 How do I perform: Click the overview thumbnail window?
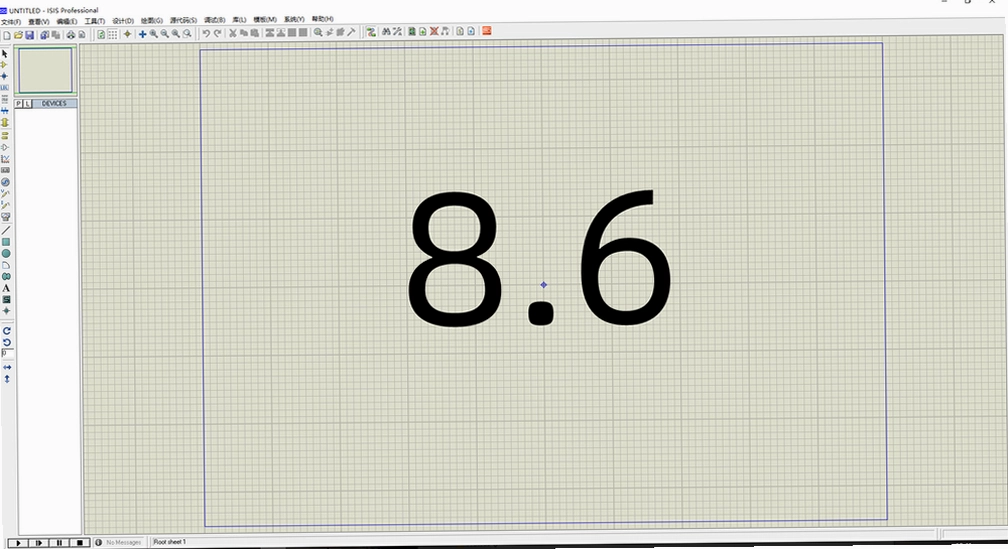click(x=45, y=70)
